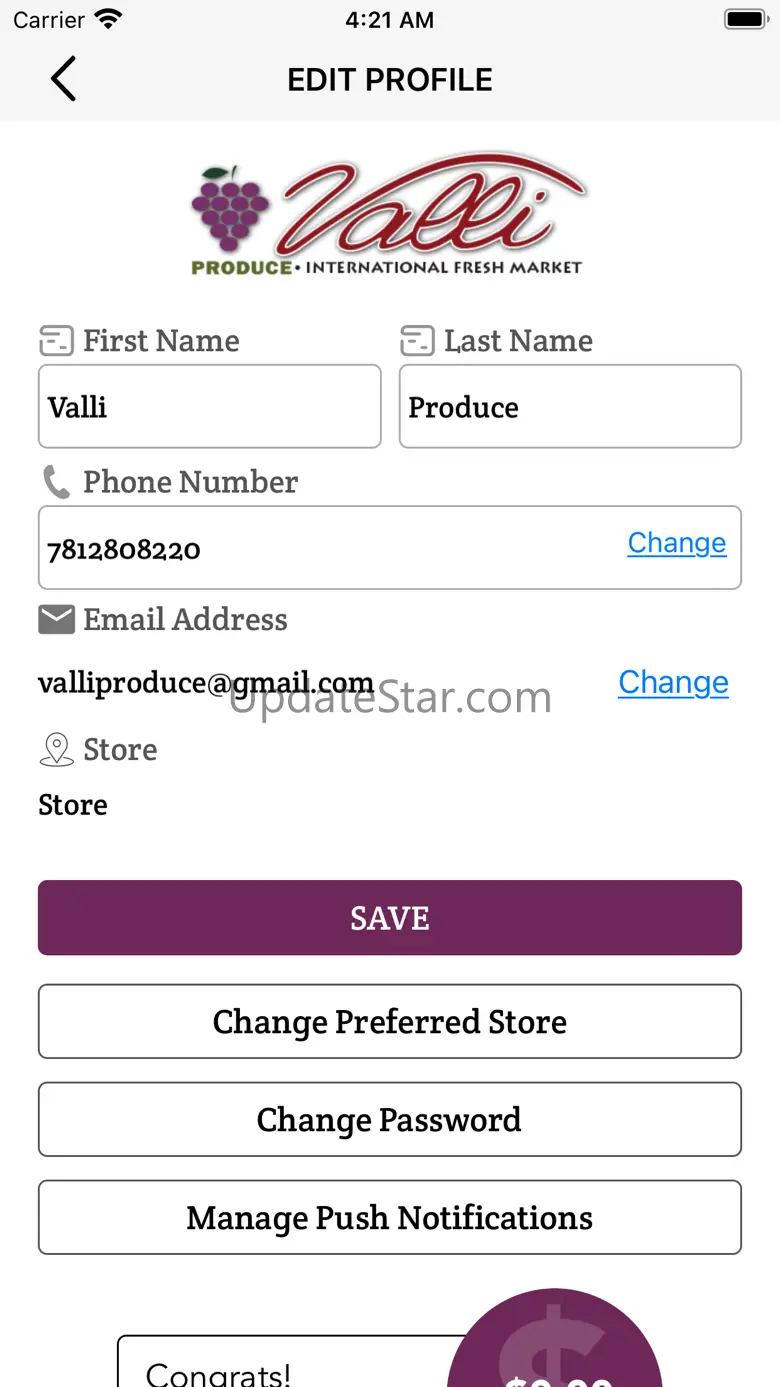Tap the back arrow icon
The width and height of the screenshot is (780, 1387).
[63, 79]
